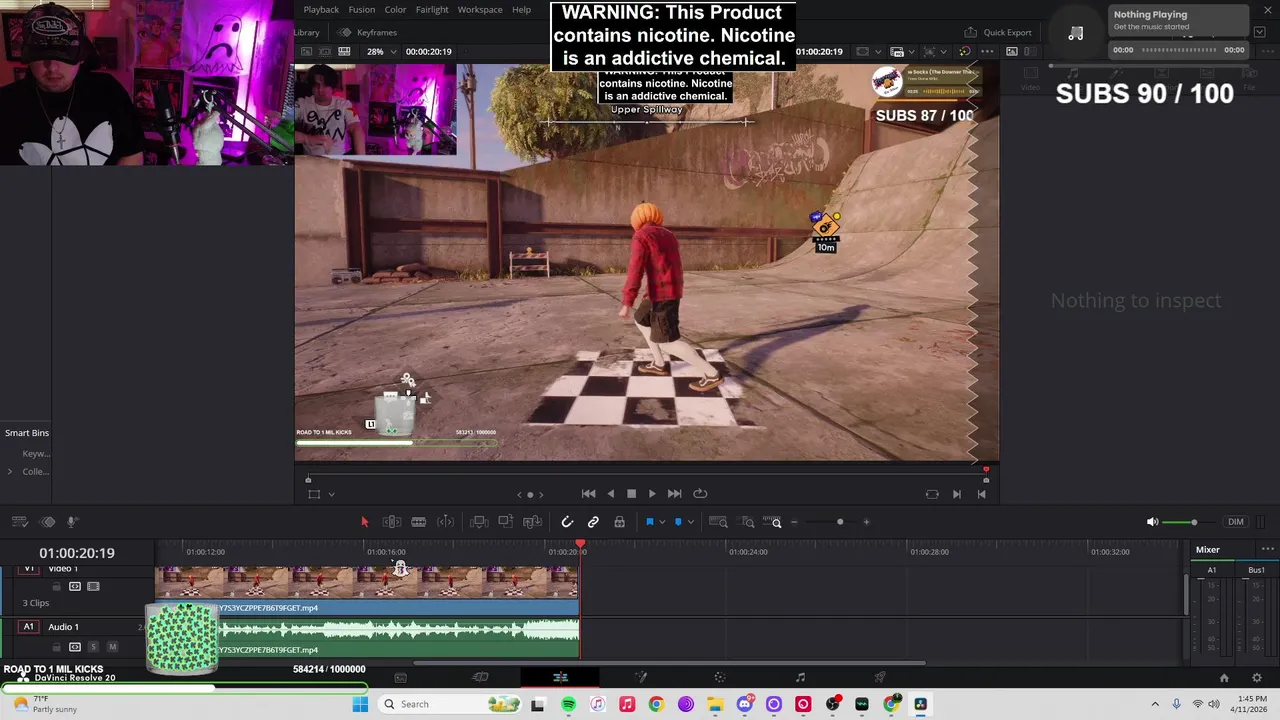This screenshot has height=720, width=1280.
Task: Open the Media page icon
Action: [x=400, y=677]
